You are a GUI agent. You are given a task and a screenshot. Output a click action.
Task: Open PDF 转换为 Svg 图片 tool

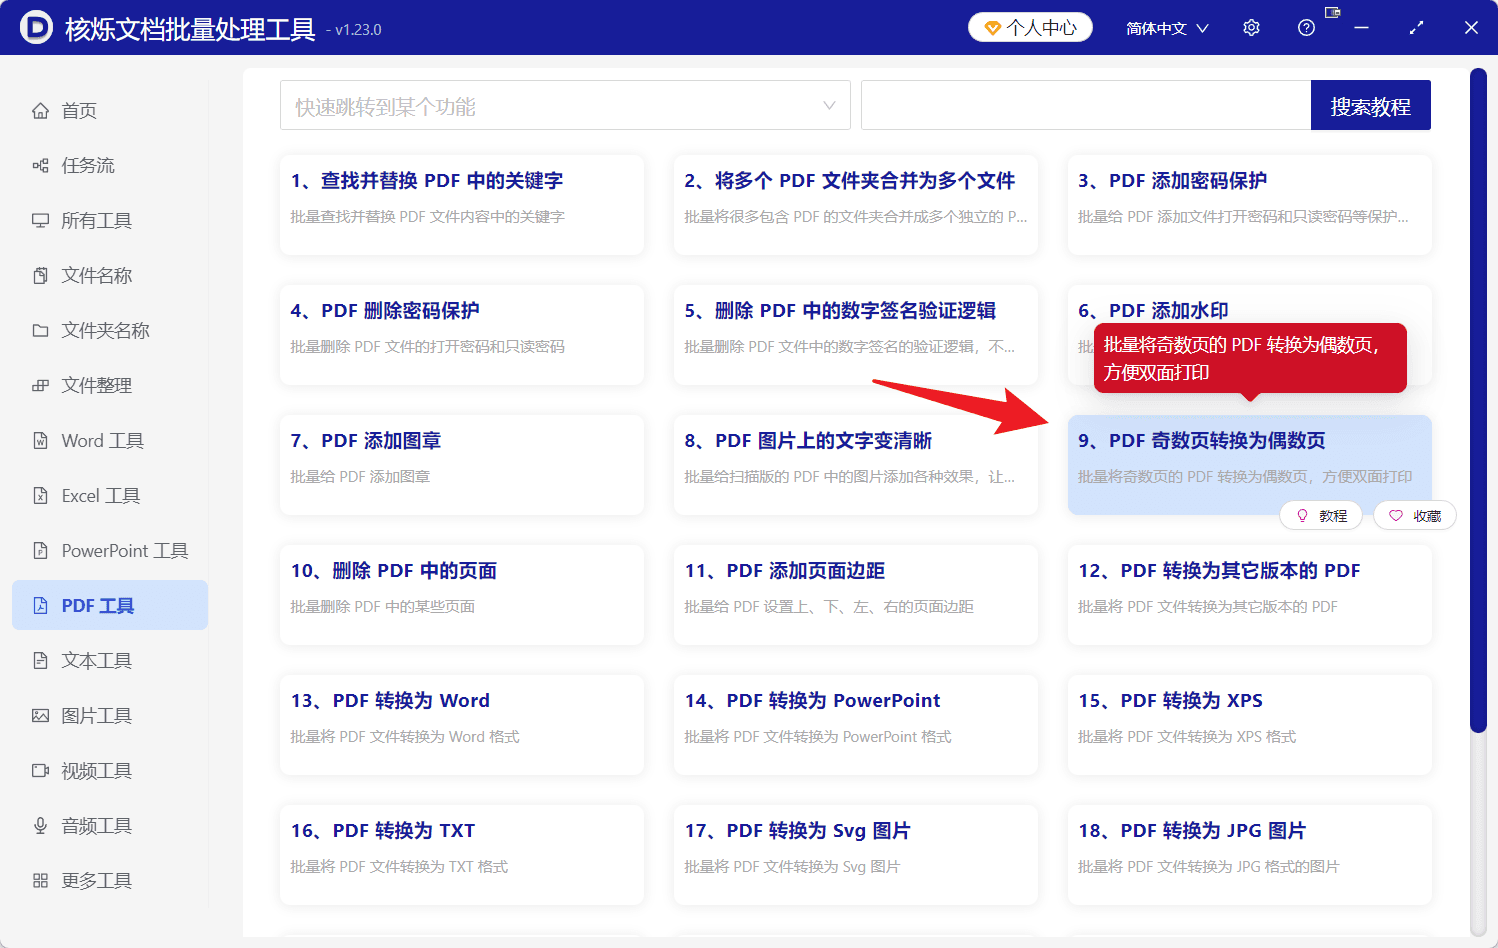tap(856, 855)
